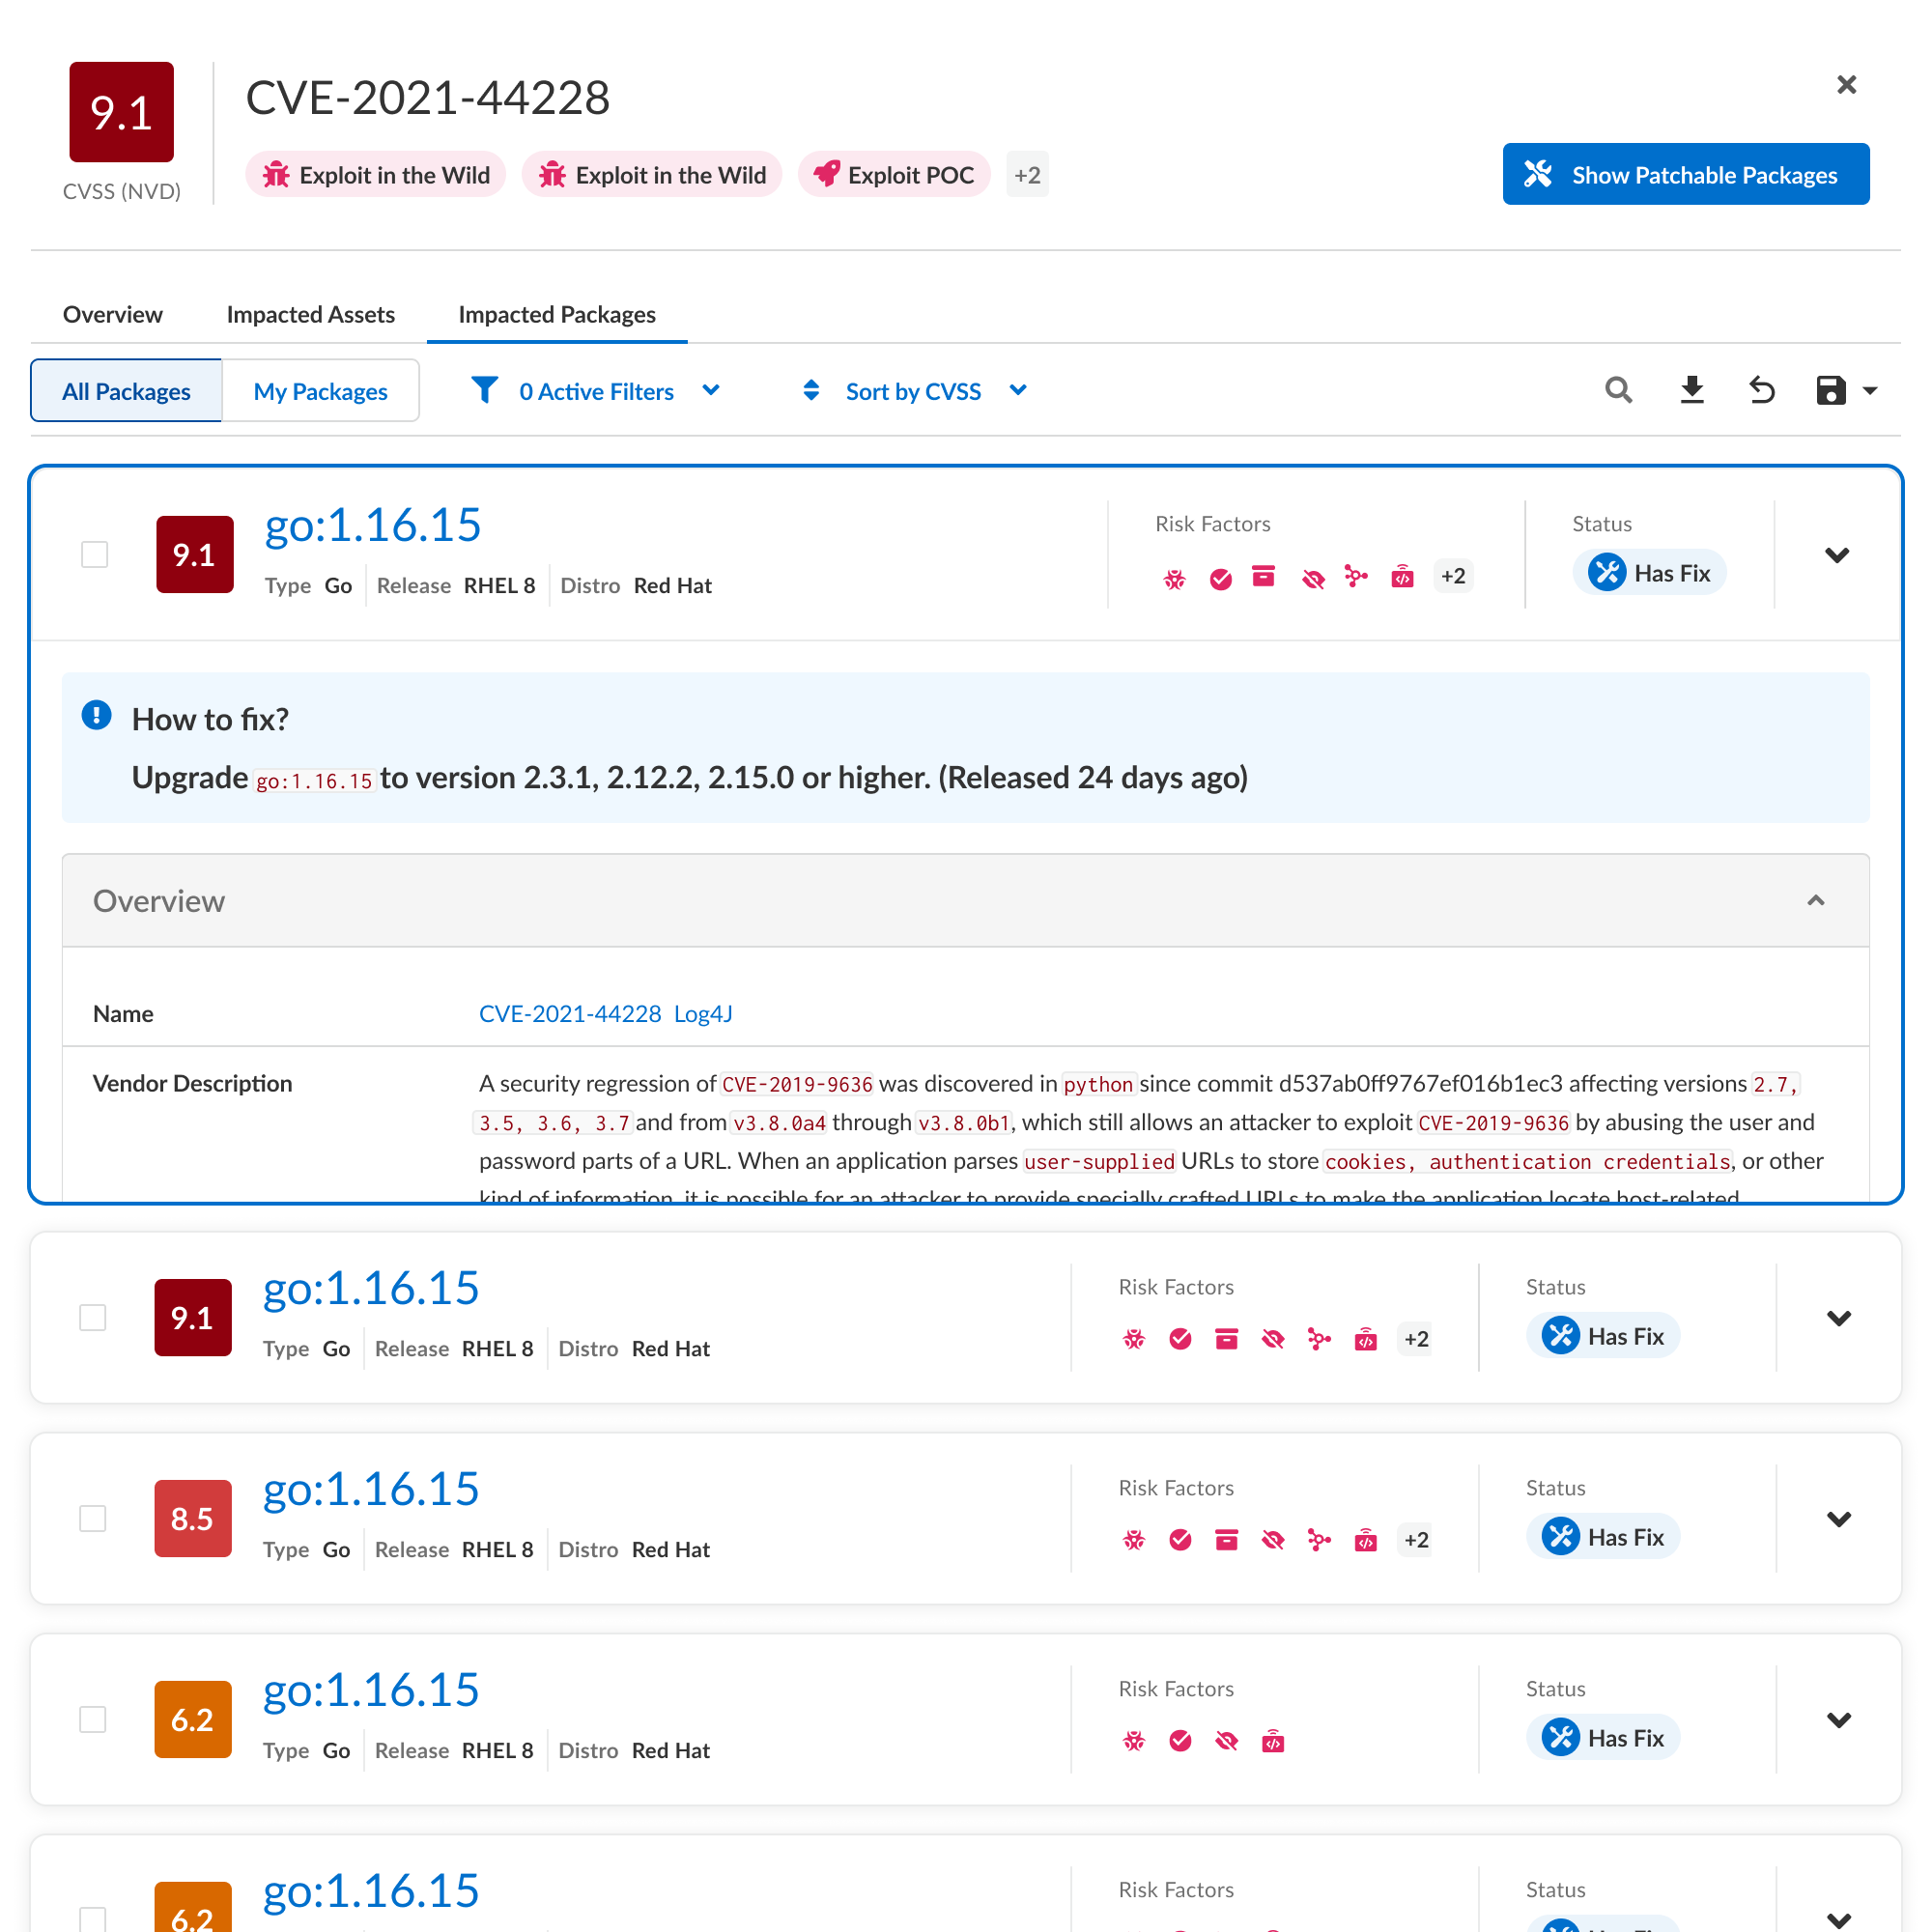This screenshot has width=1932, height=1932.
Task: Click the download icon in toolbar
Action: click(1691, 390)
